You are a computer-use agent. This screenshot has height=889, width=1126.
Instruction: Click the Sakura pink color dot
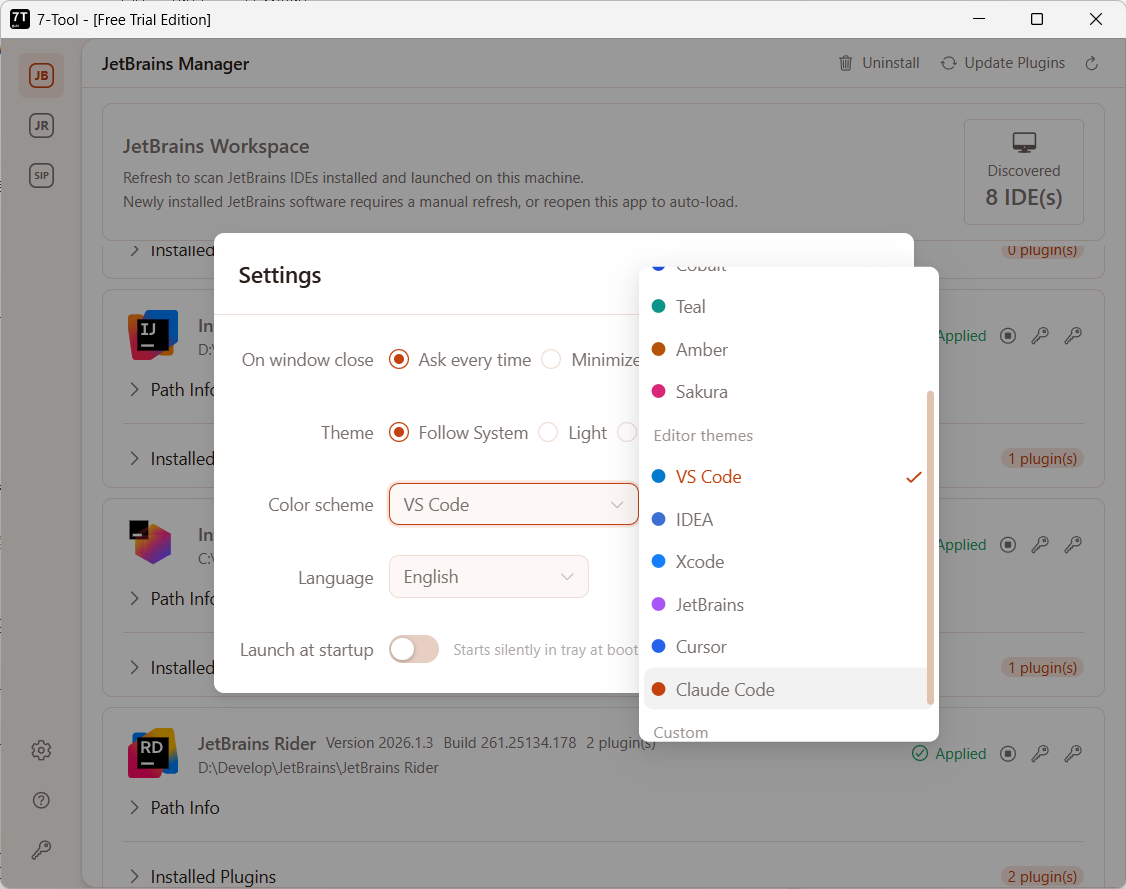[658, 391]
